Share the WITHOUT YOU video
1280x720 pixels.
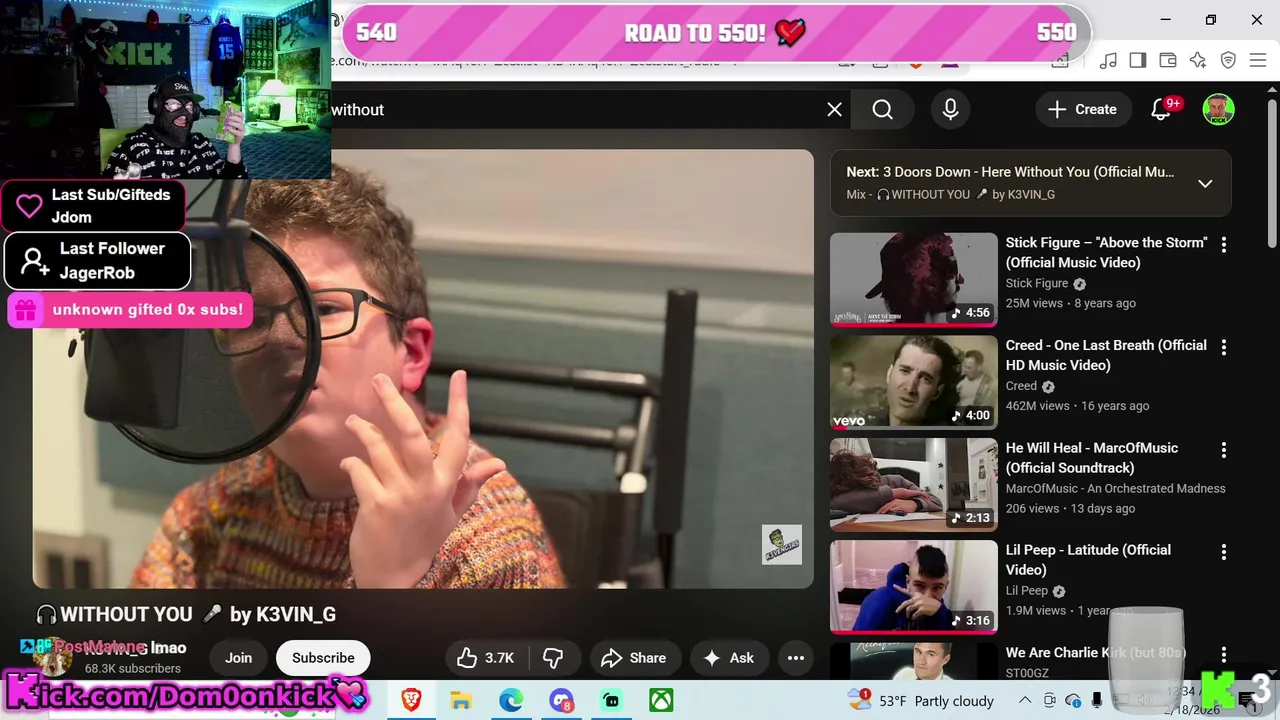633,658
